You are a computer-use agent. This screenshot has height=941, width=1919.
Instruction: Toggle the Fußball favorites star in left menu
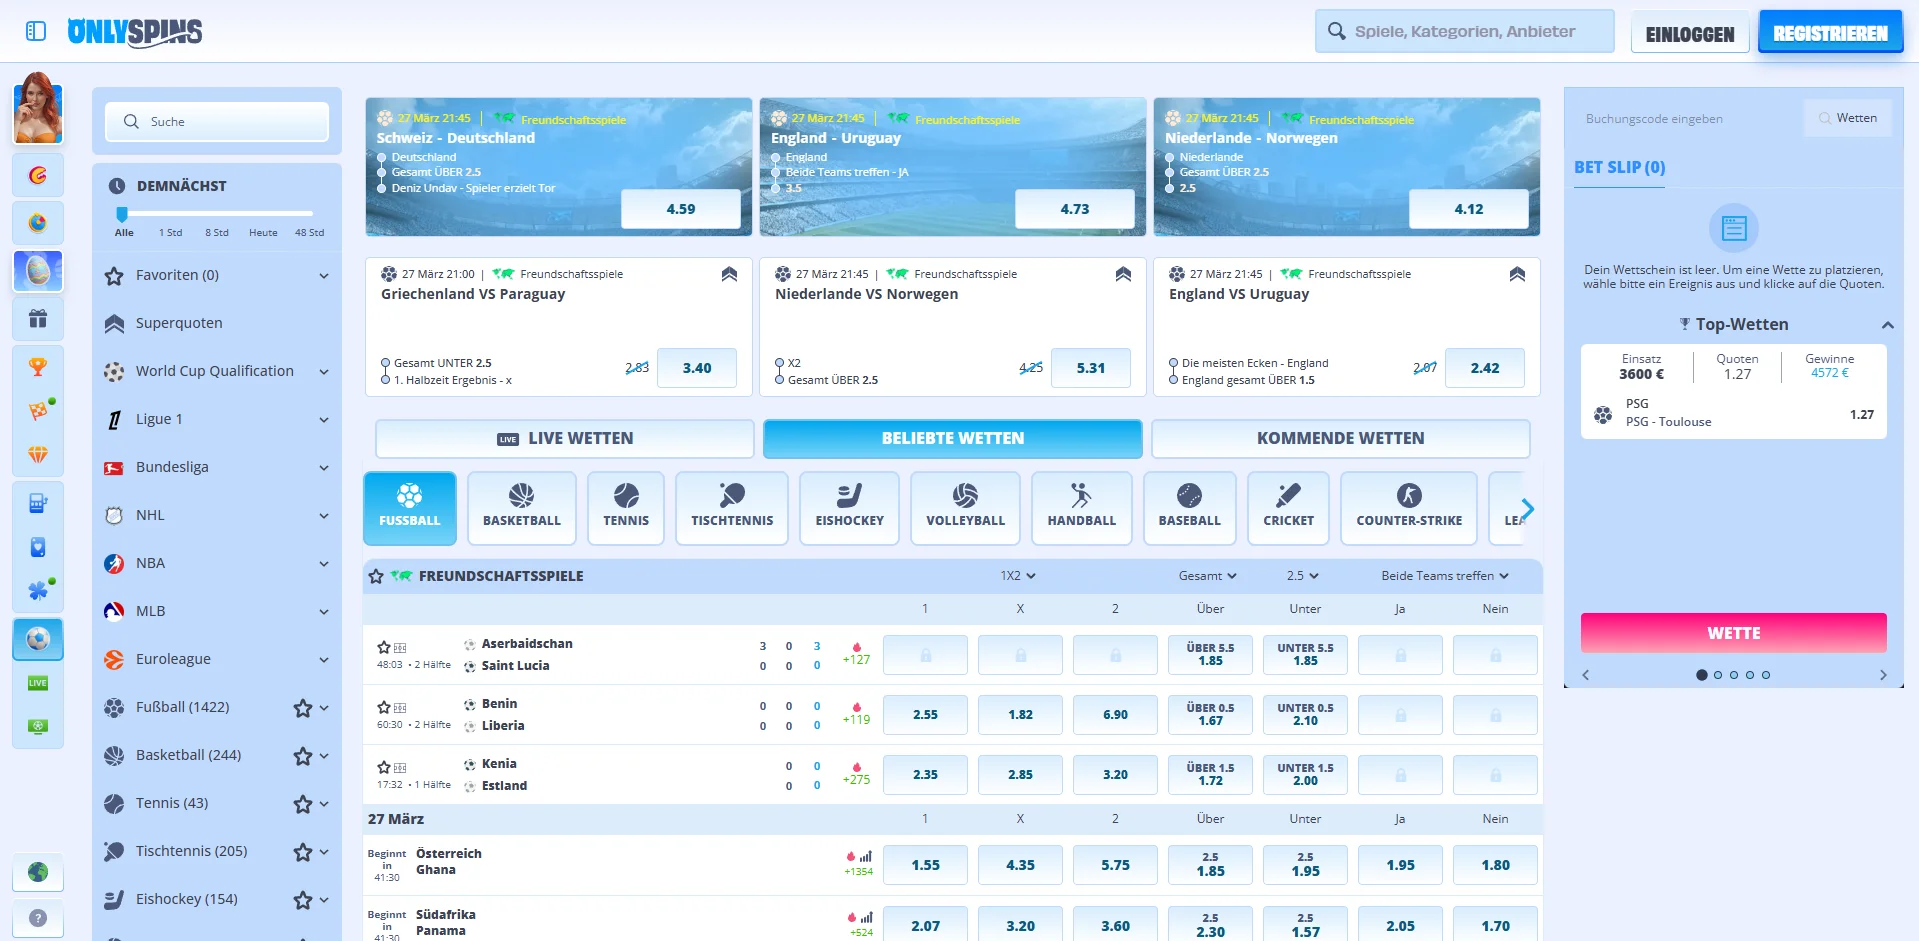click(302, 708)
